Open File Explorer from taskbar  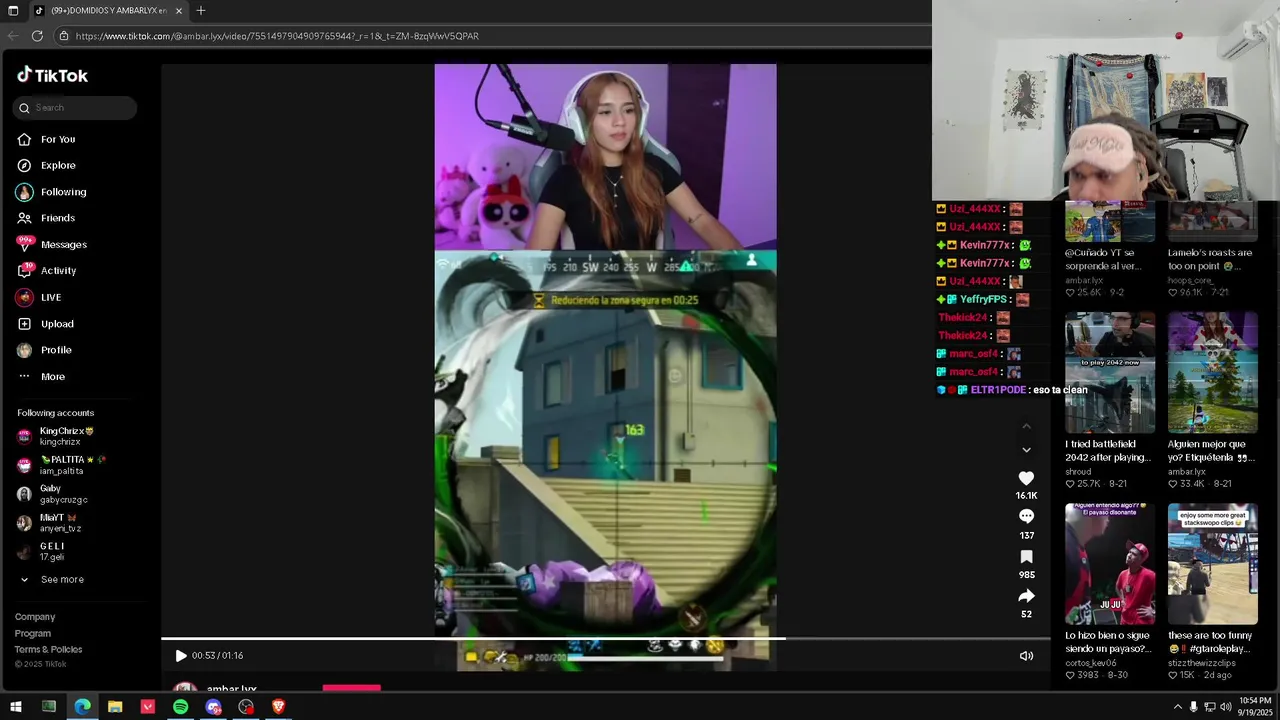115,707
